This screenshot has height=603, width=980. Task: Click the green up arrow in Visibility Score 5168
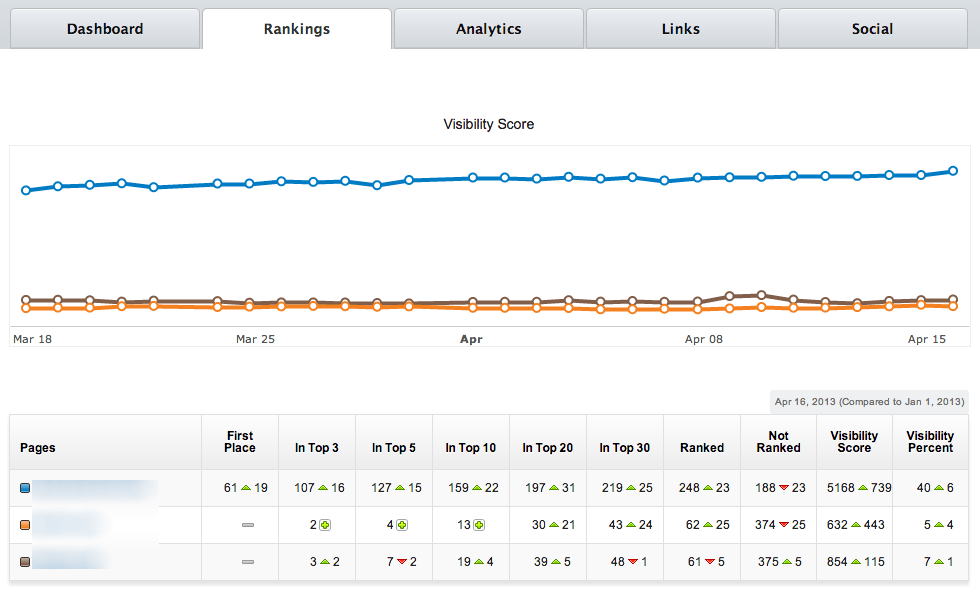coord(862,487)
